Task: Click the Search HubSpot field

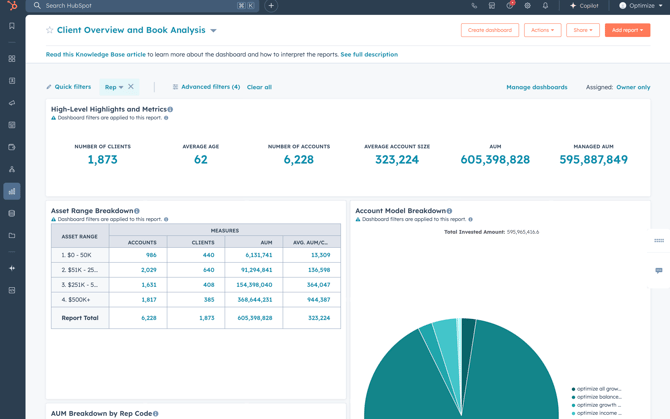Action: [x=142, y=6]
